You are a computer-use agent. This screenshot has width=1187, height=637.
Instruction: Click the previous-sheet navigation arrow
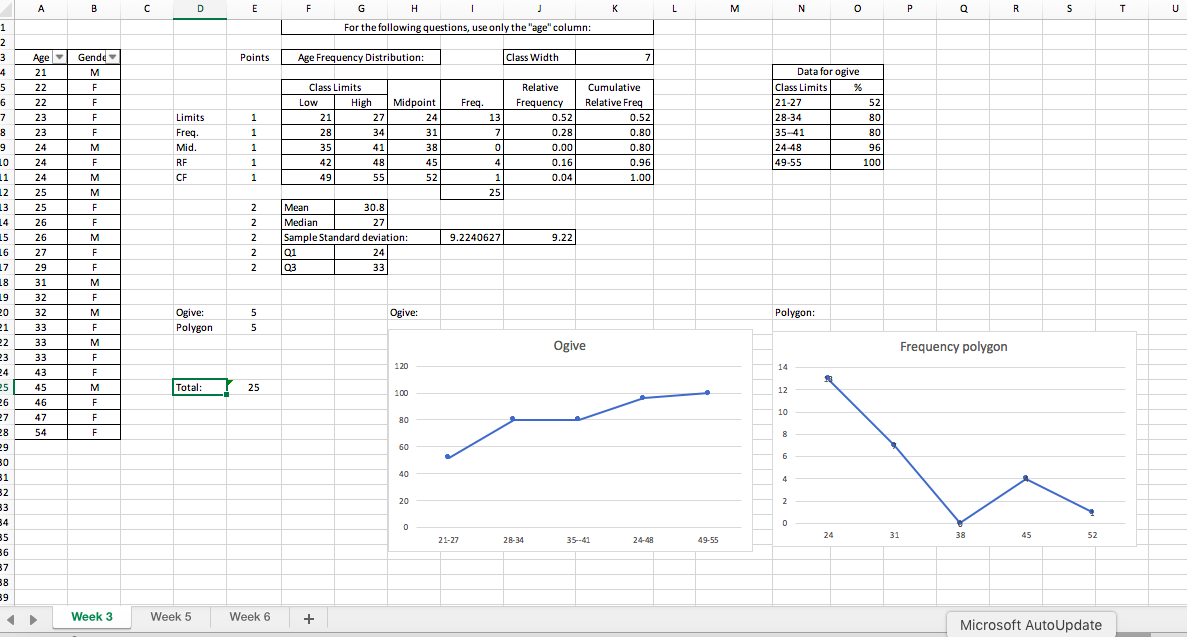click(x=9, y=617)
